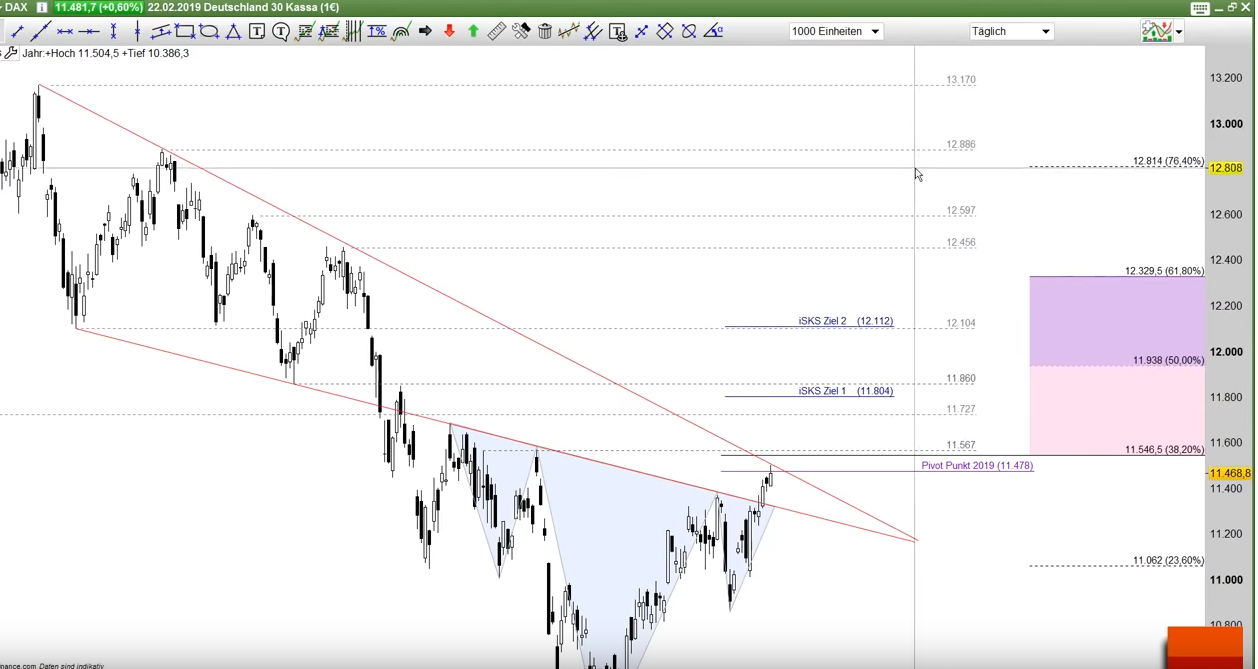Screen dimensions: 1258x669
Task: Open the percent retracement tool
Action: (377, 31)
